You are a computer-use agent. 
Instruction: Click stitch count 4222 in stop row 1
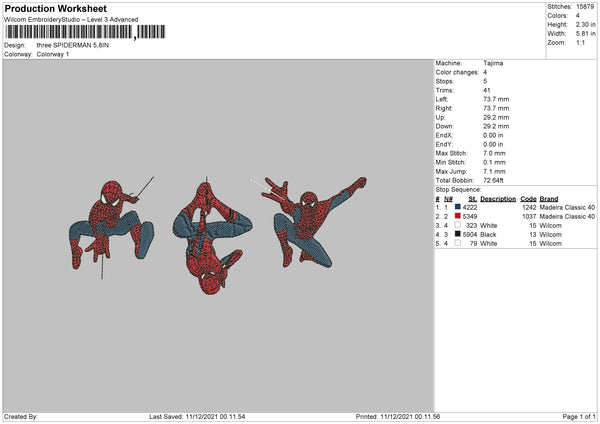[x=470, y=207]
